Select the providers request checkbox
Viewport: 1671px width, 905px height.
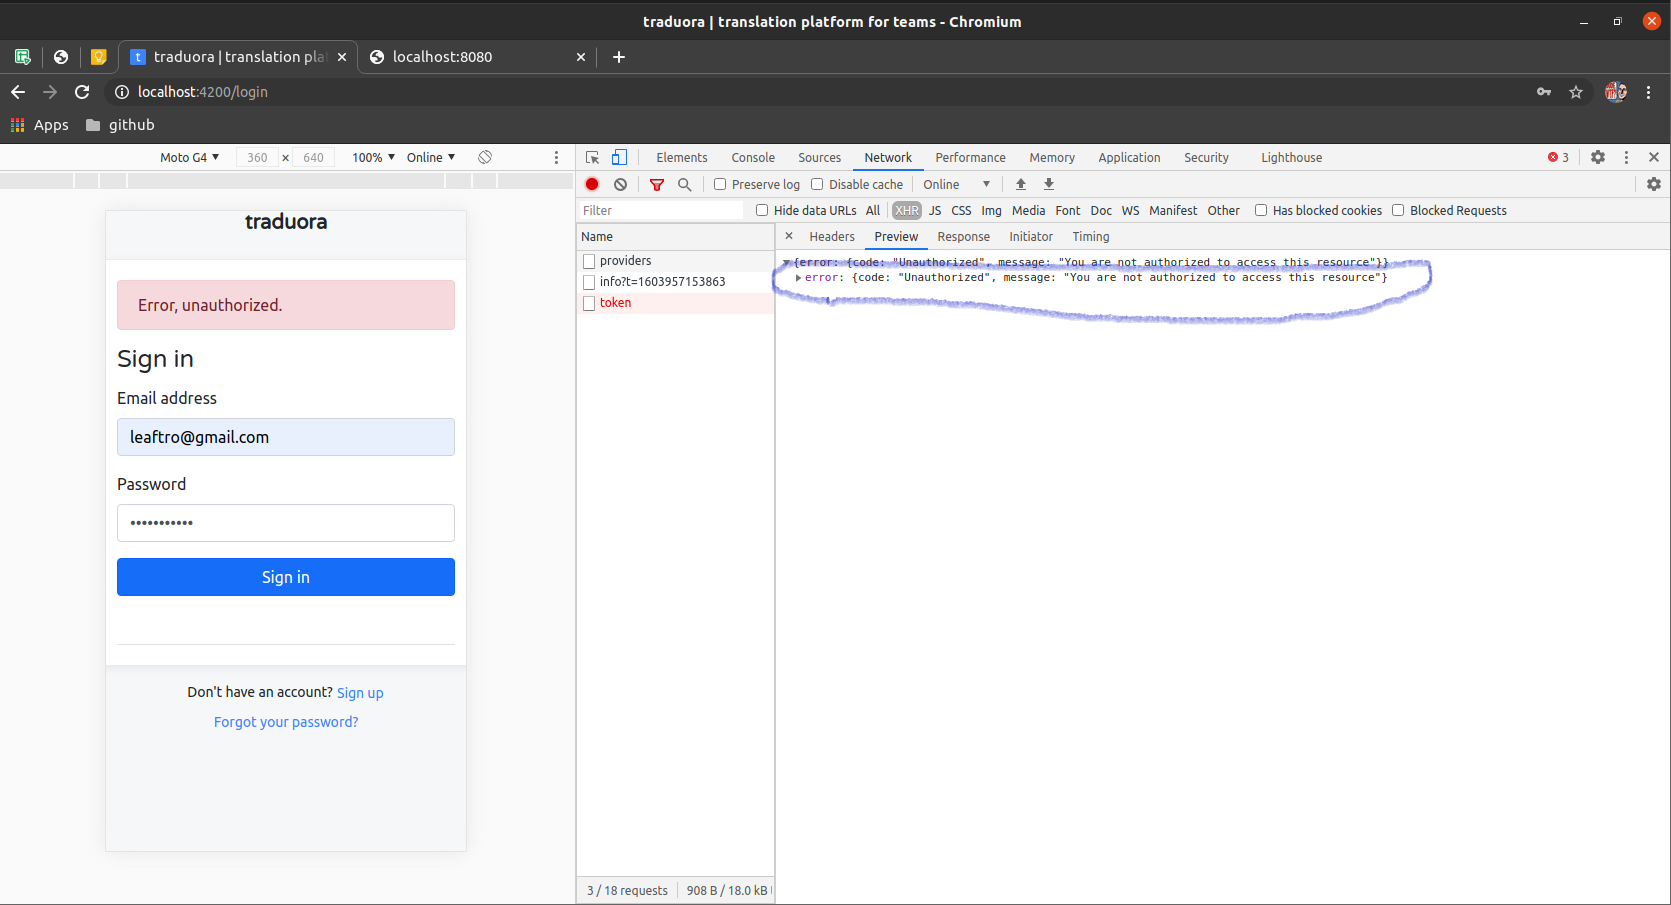pyautogui.click(x=589, y=261)
